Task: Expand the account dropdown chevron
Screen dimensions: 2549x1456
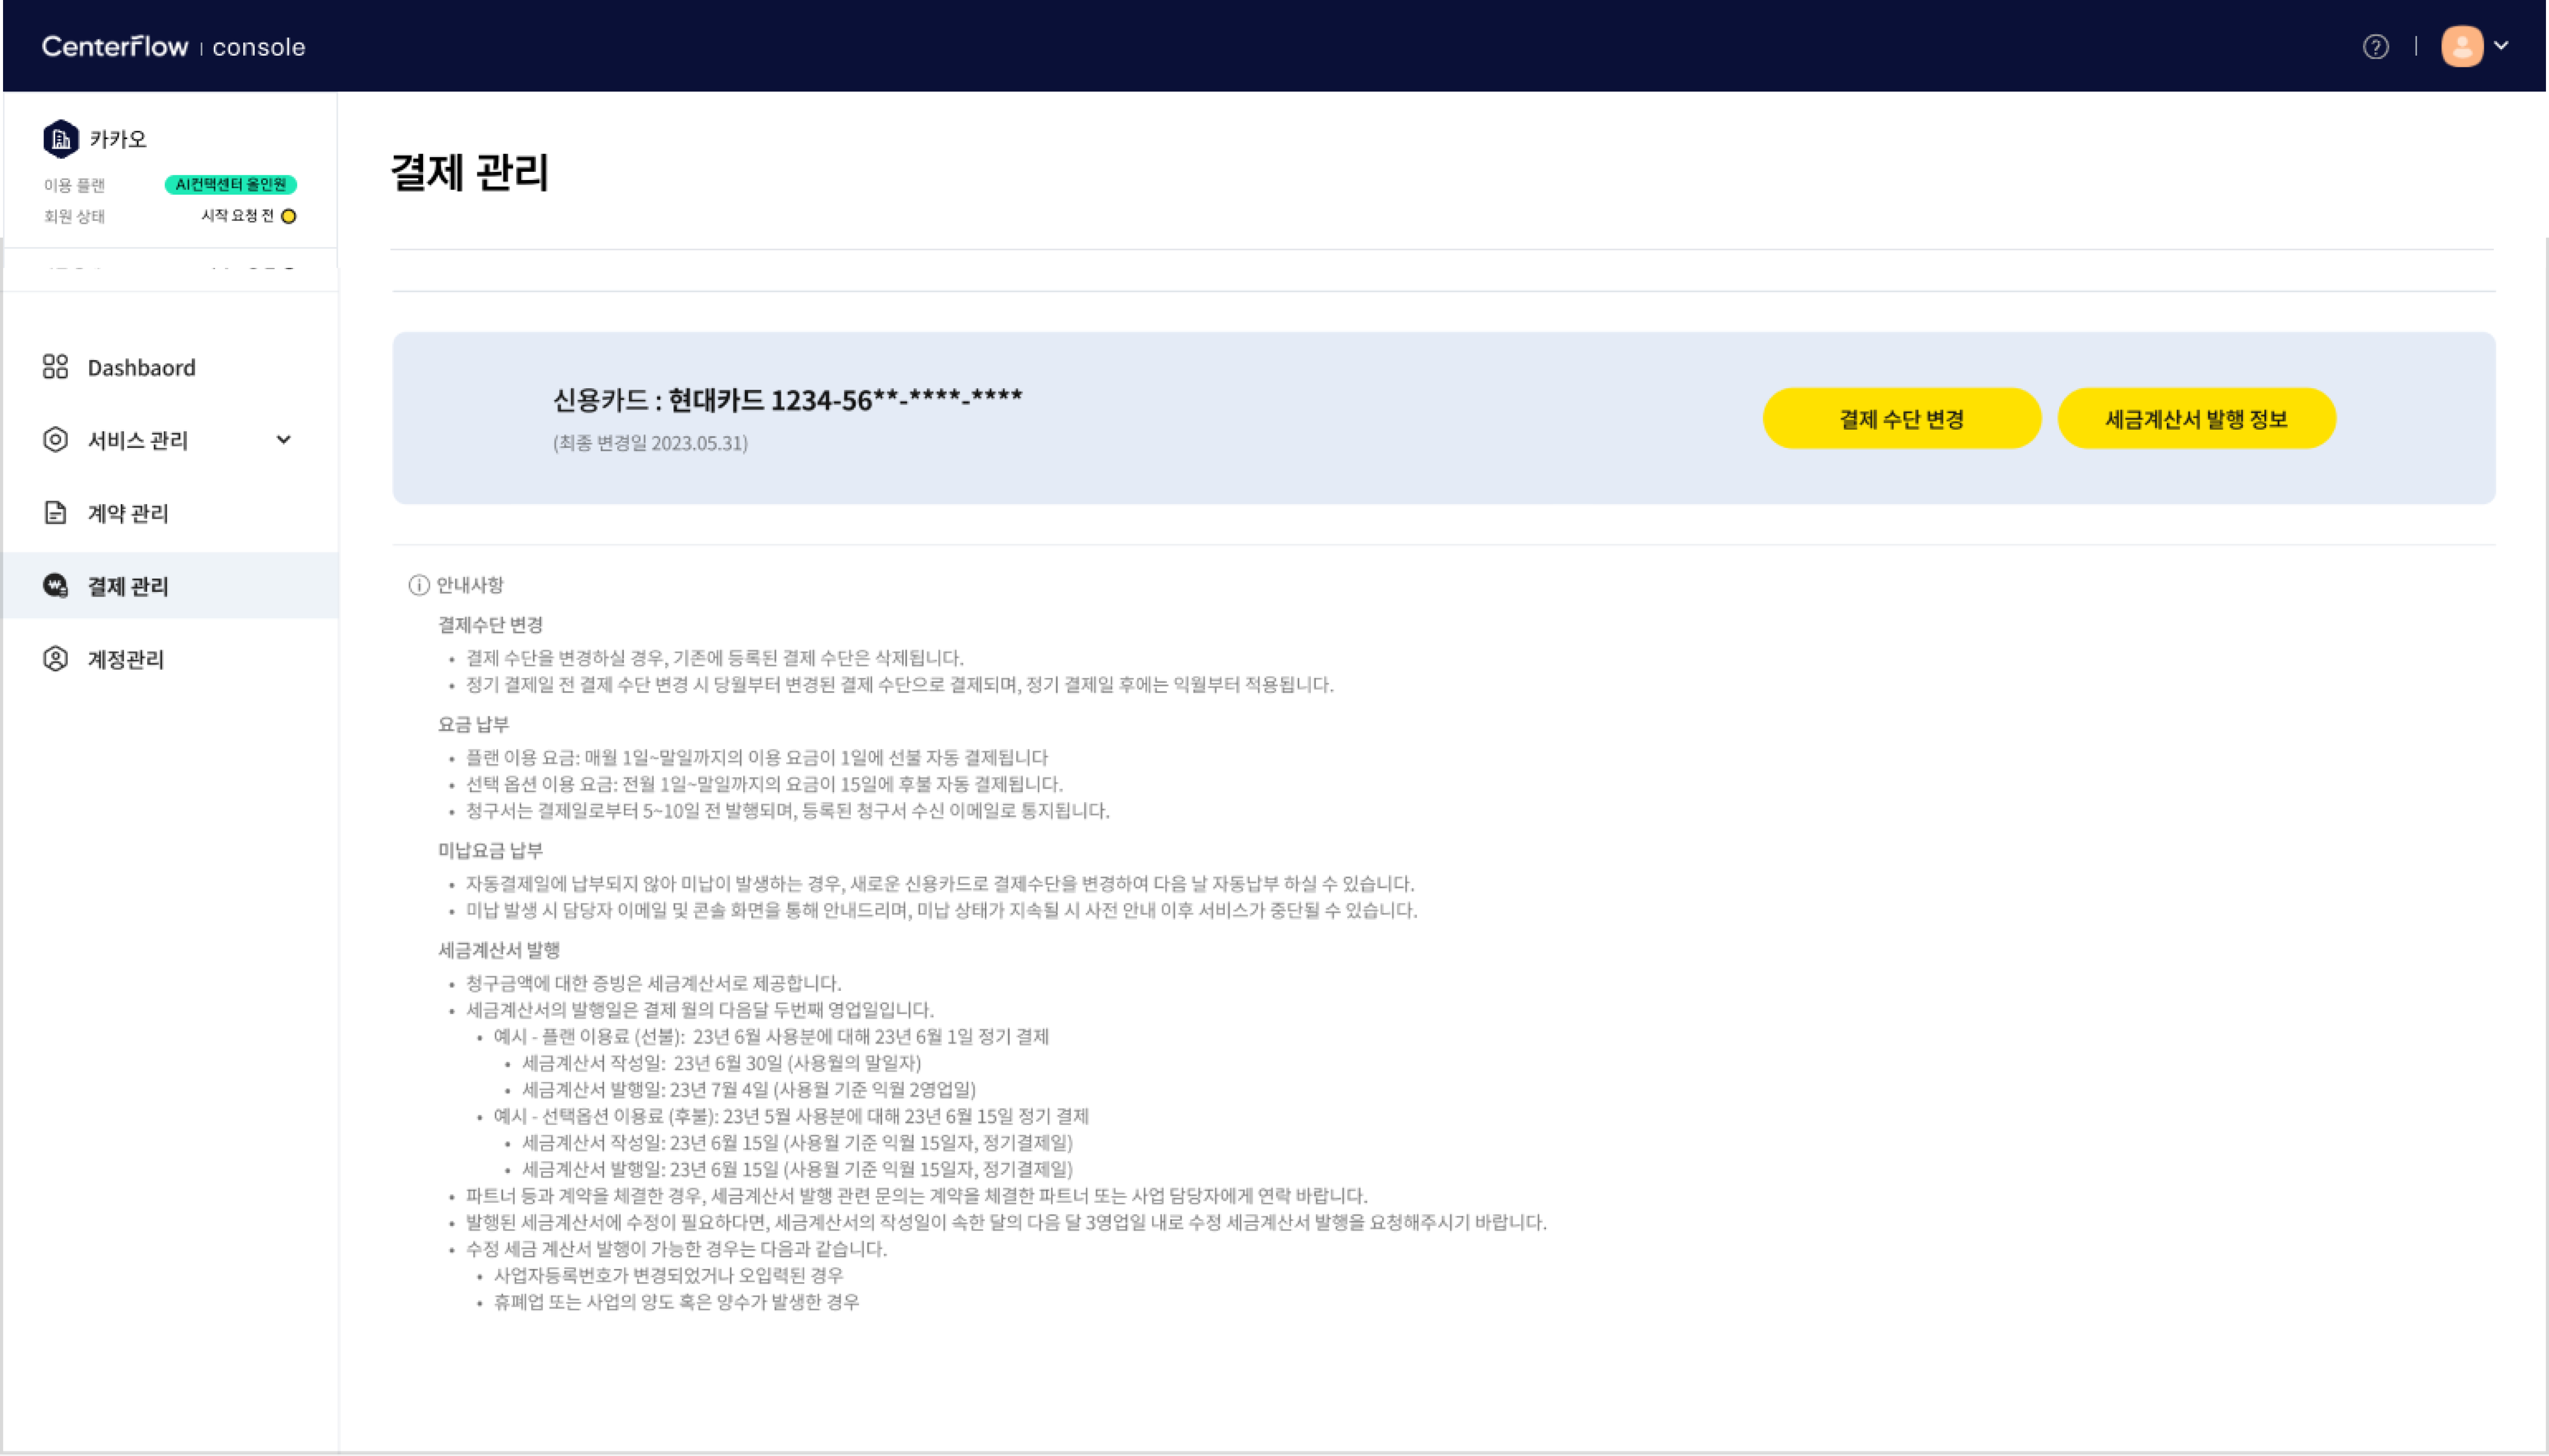Action: [2501, 45]
